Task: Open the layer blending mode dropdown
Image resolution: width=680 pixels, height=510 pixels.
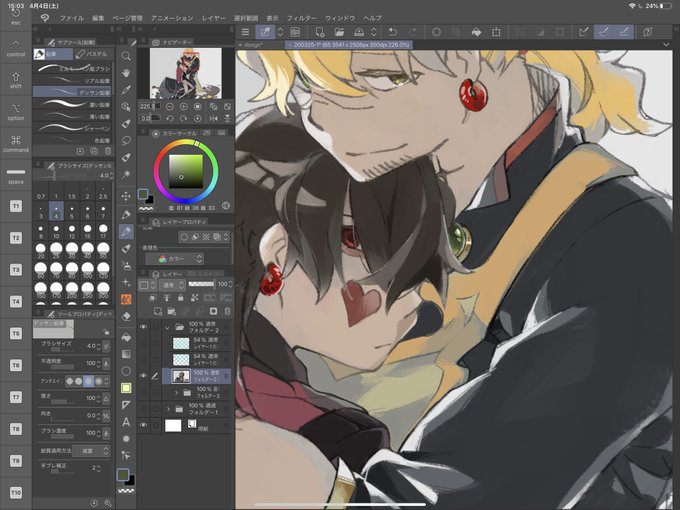Action: 173,284
